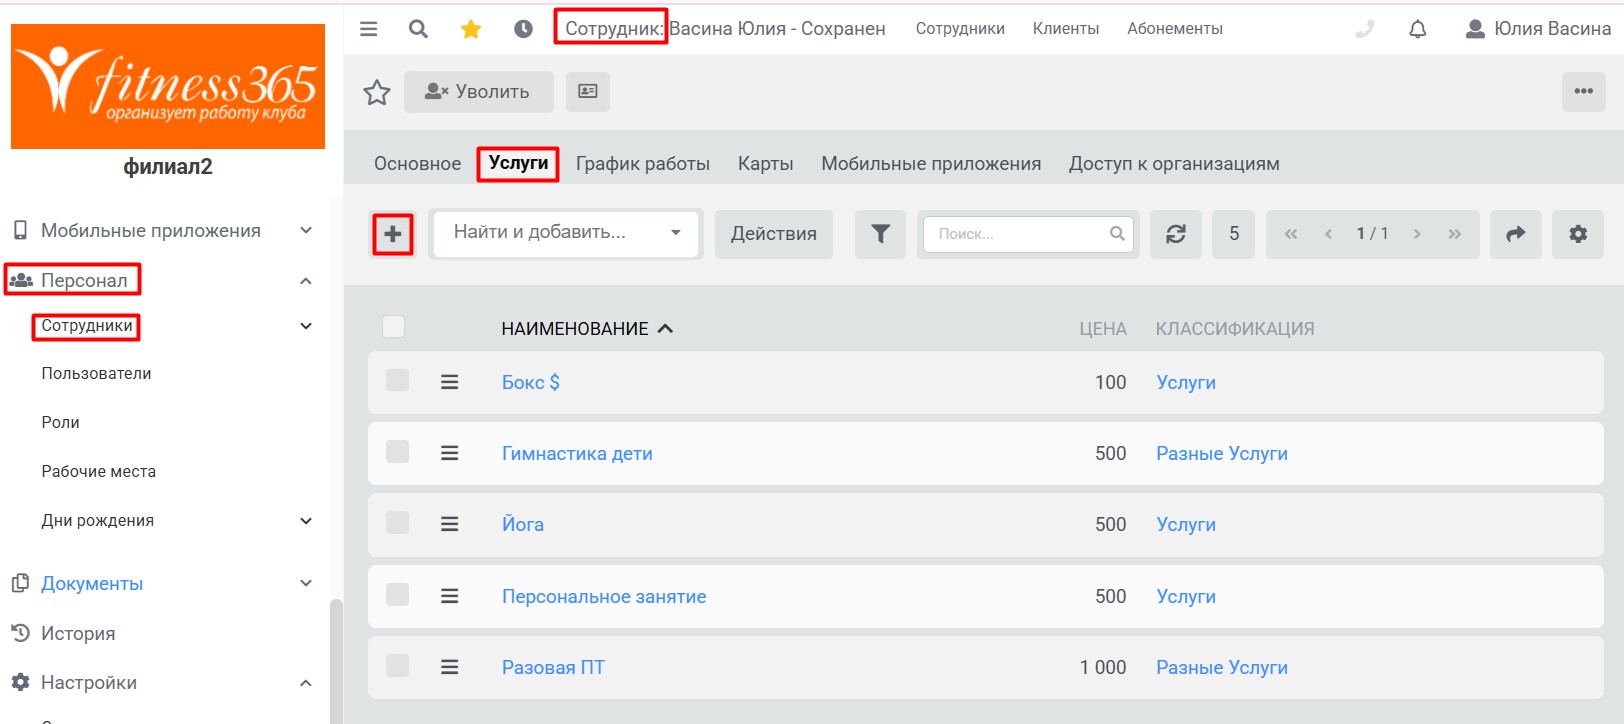
Task: Select the Гимнастика дети row checkbox
Action: (x=397, y=452)
